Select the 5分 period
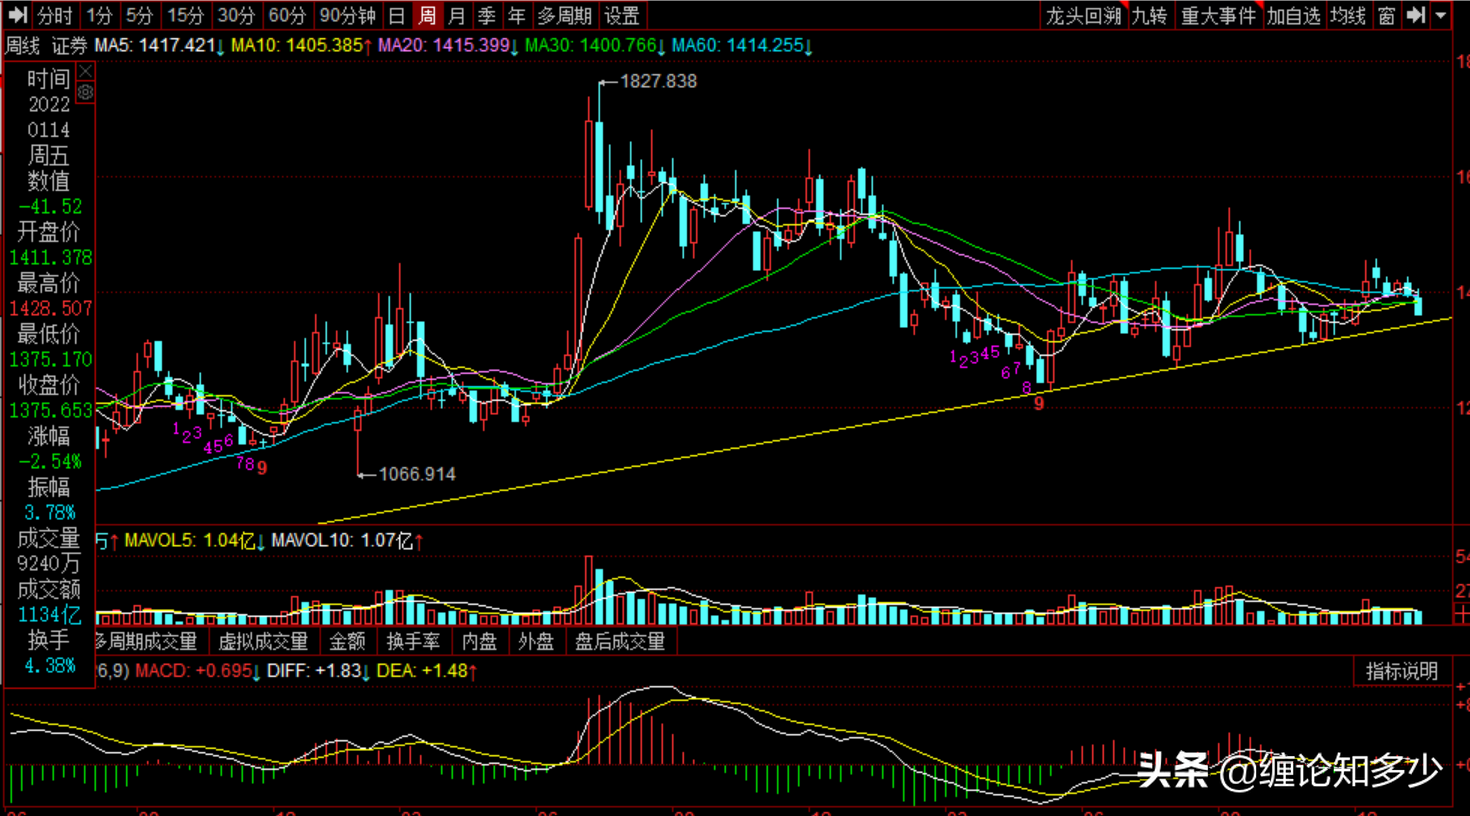Viewport: 1470px width, 816px height. coord(139,15)
